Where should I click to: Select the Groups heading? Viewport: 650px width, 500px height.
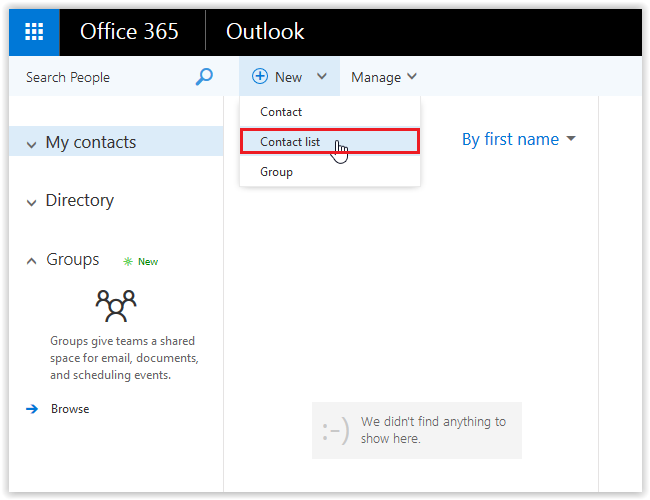(73, 260)
